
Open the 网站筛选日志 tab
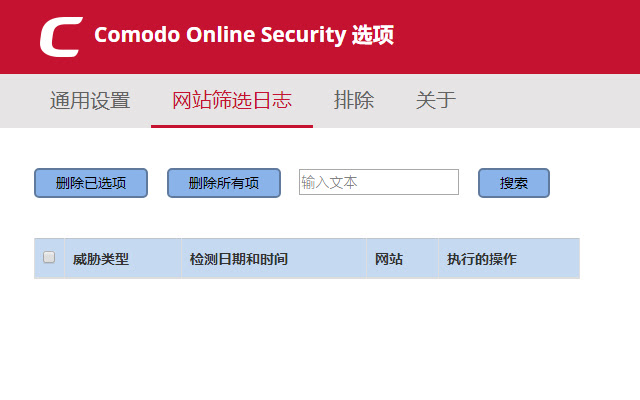[x=232, y=100]
